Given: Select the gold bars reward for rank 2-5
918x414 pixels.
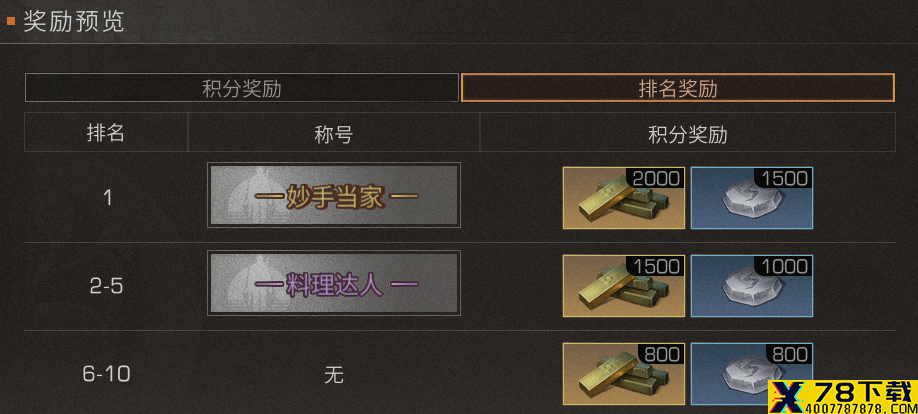Looking at the screenshot, I should [624, 286].
